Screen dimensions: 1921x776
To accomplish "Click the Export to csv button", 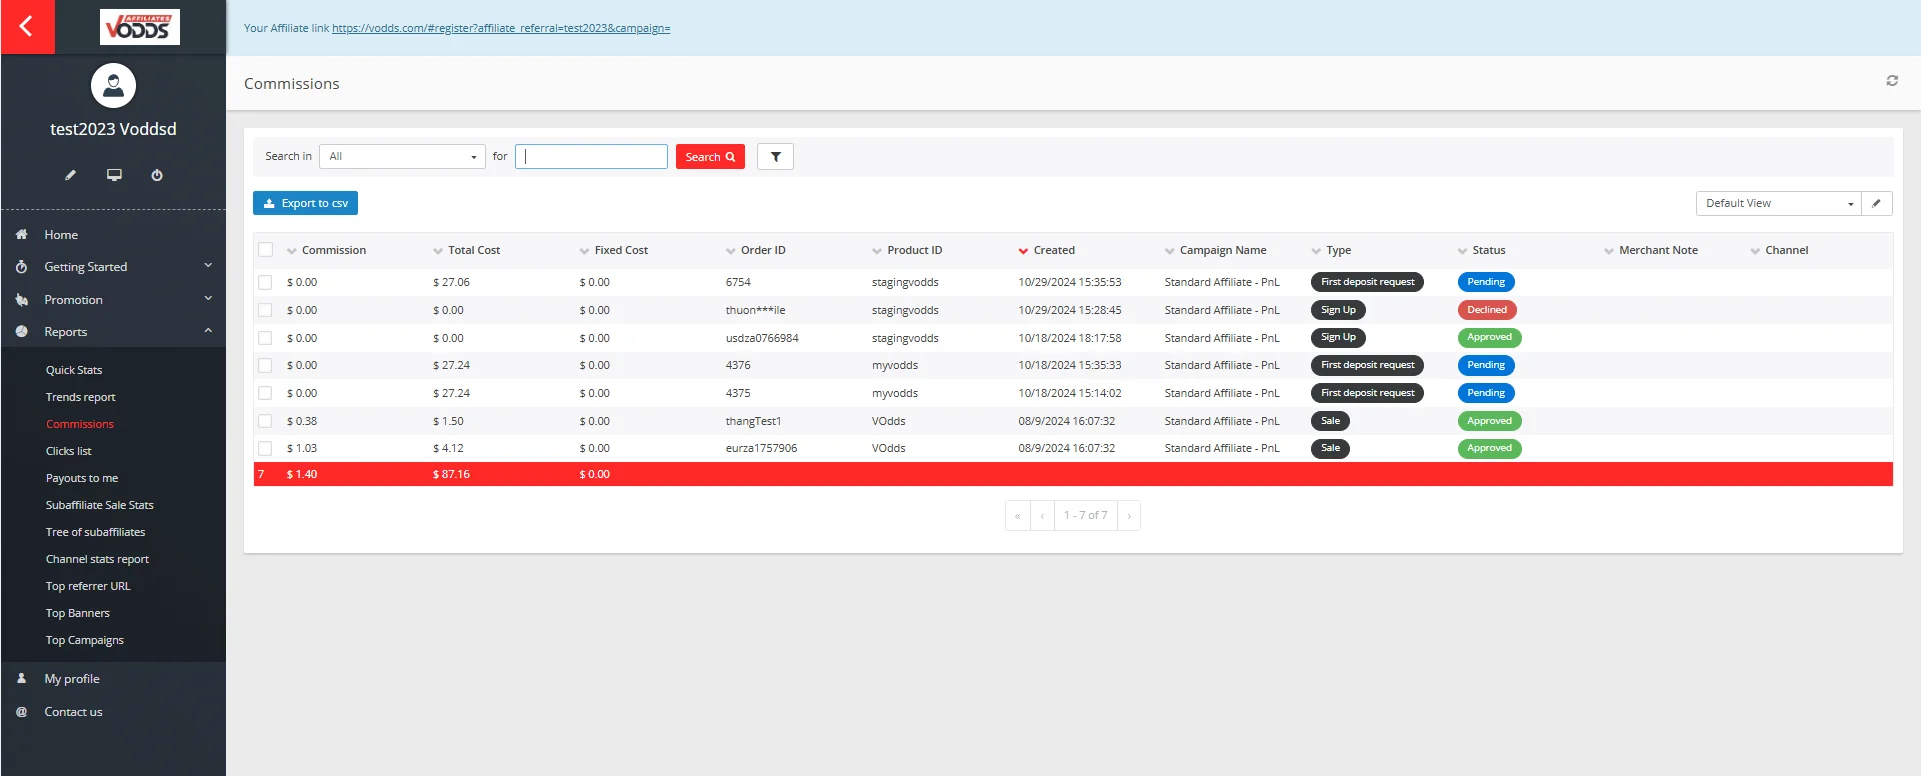I will [305, 203].
